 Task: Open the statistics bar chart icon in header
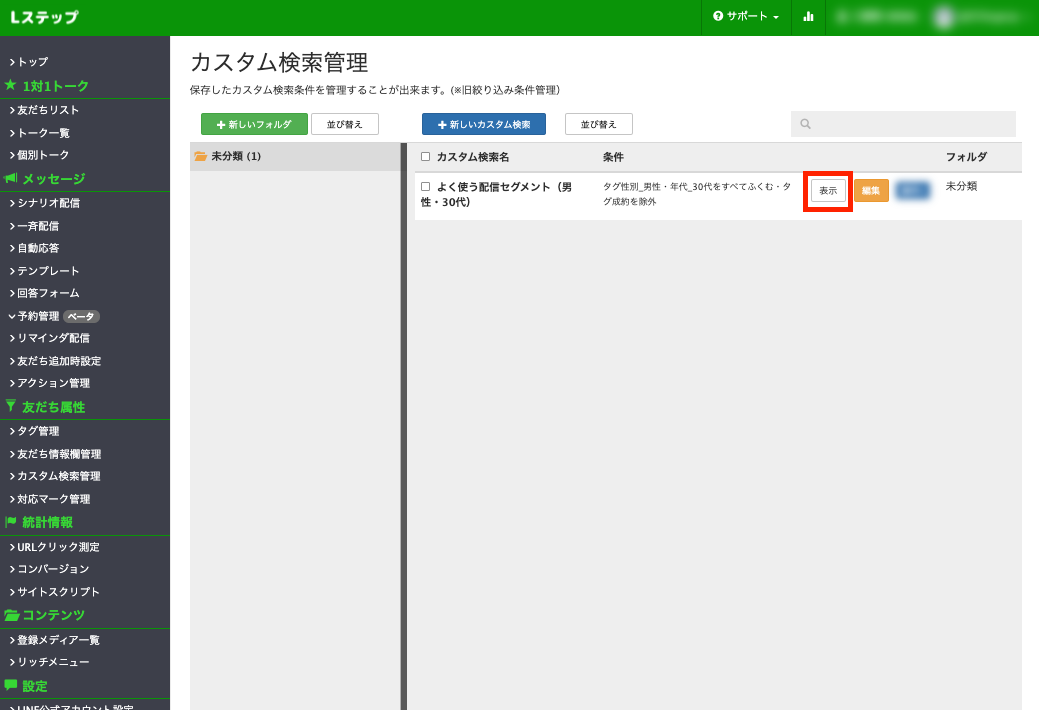808,17
